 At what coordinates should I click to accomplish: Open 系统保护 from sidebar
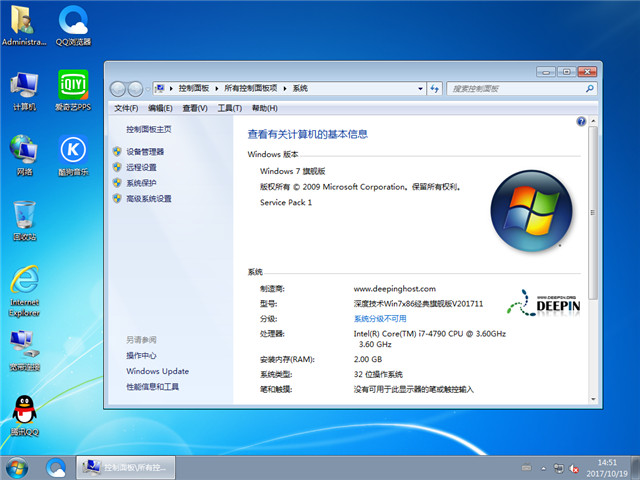(141, 183)
